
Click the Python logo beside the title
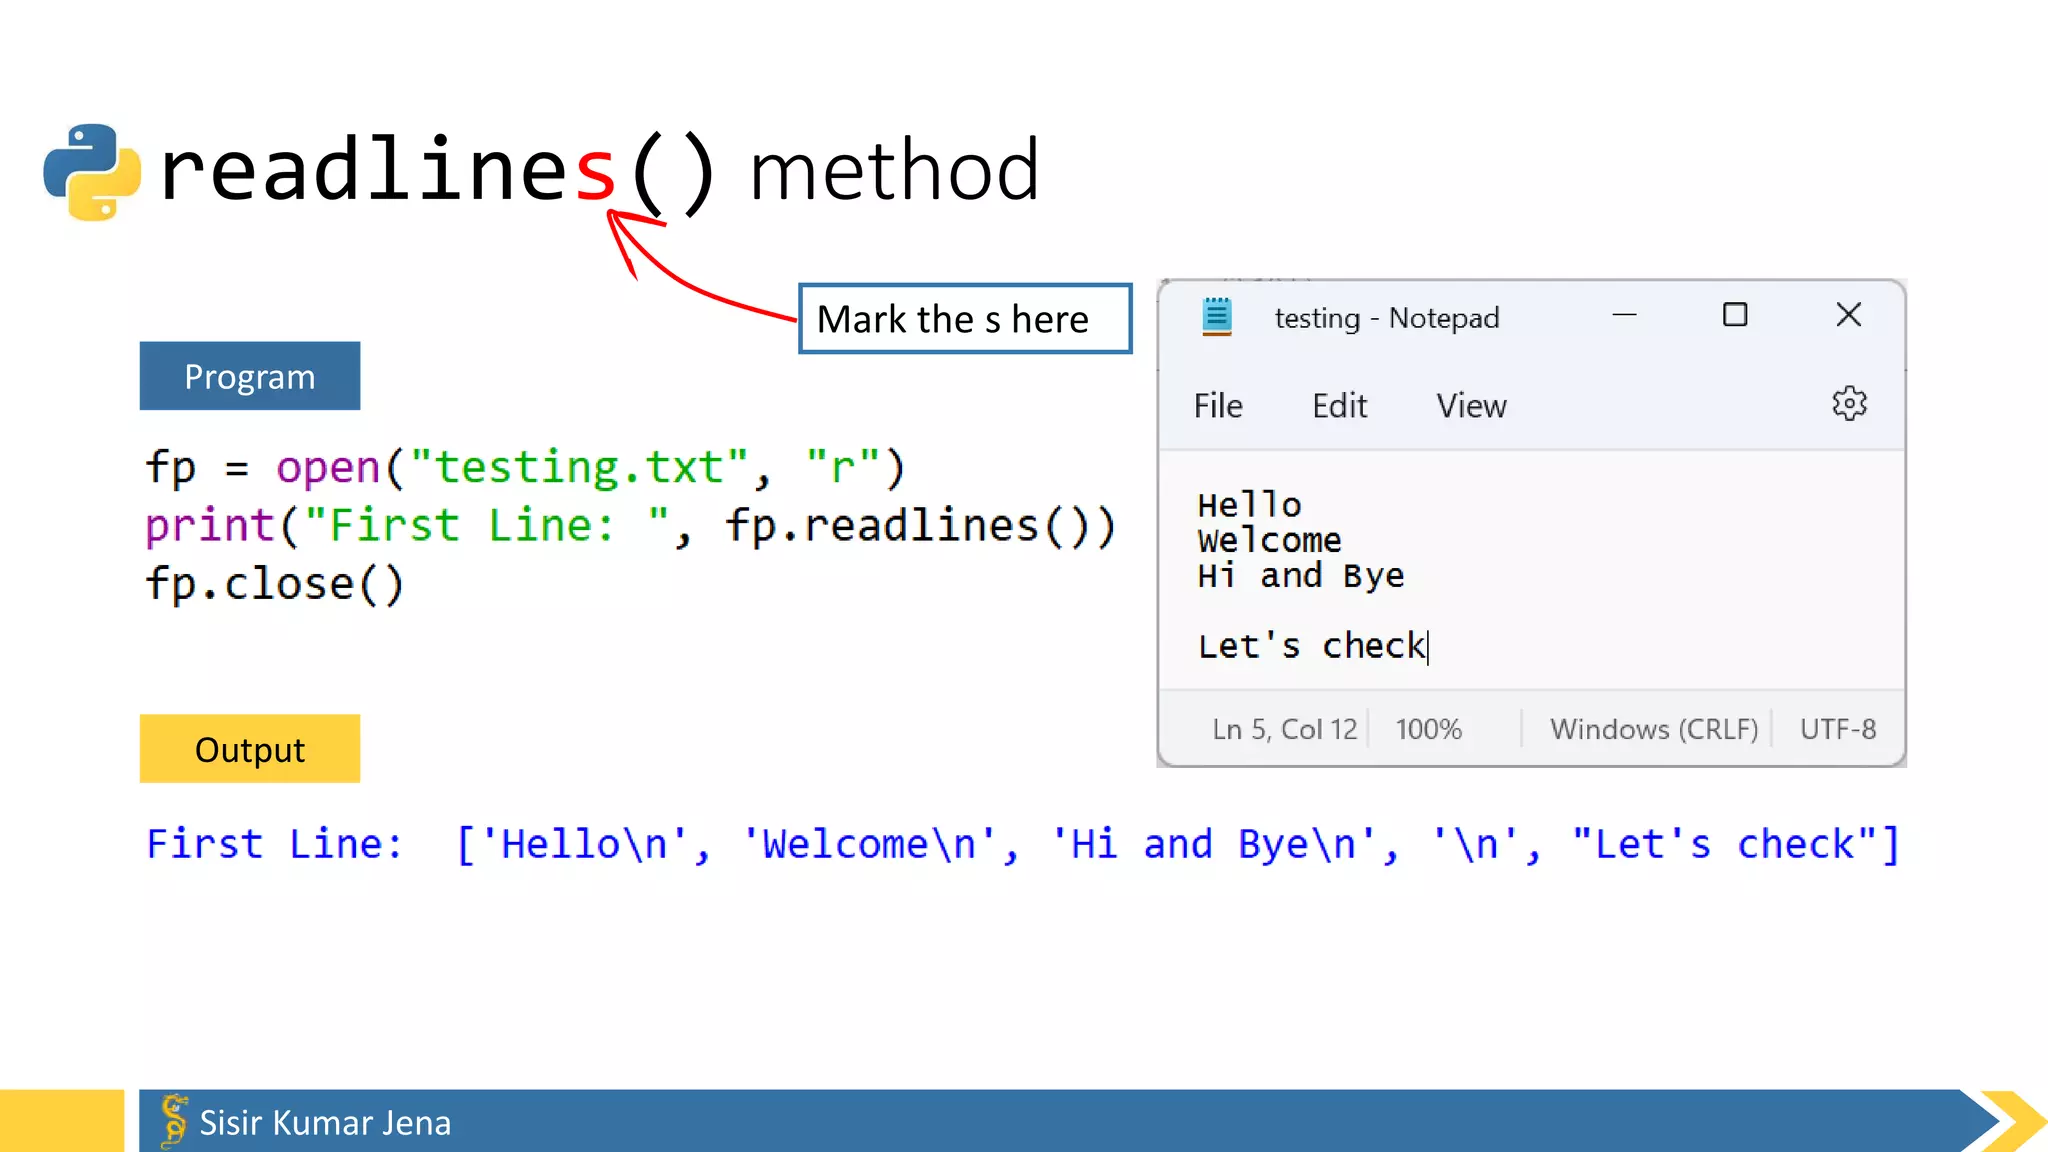pyautogui.click(x=92, y=171)
